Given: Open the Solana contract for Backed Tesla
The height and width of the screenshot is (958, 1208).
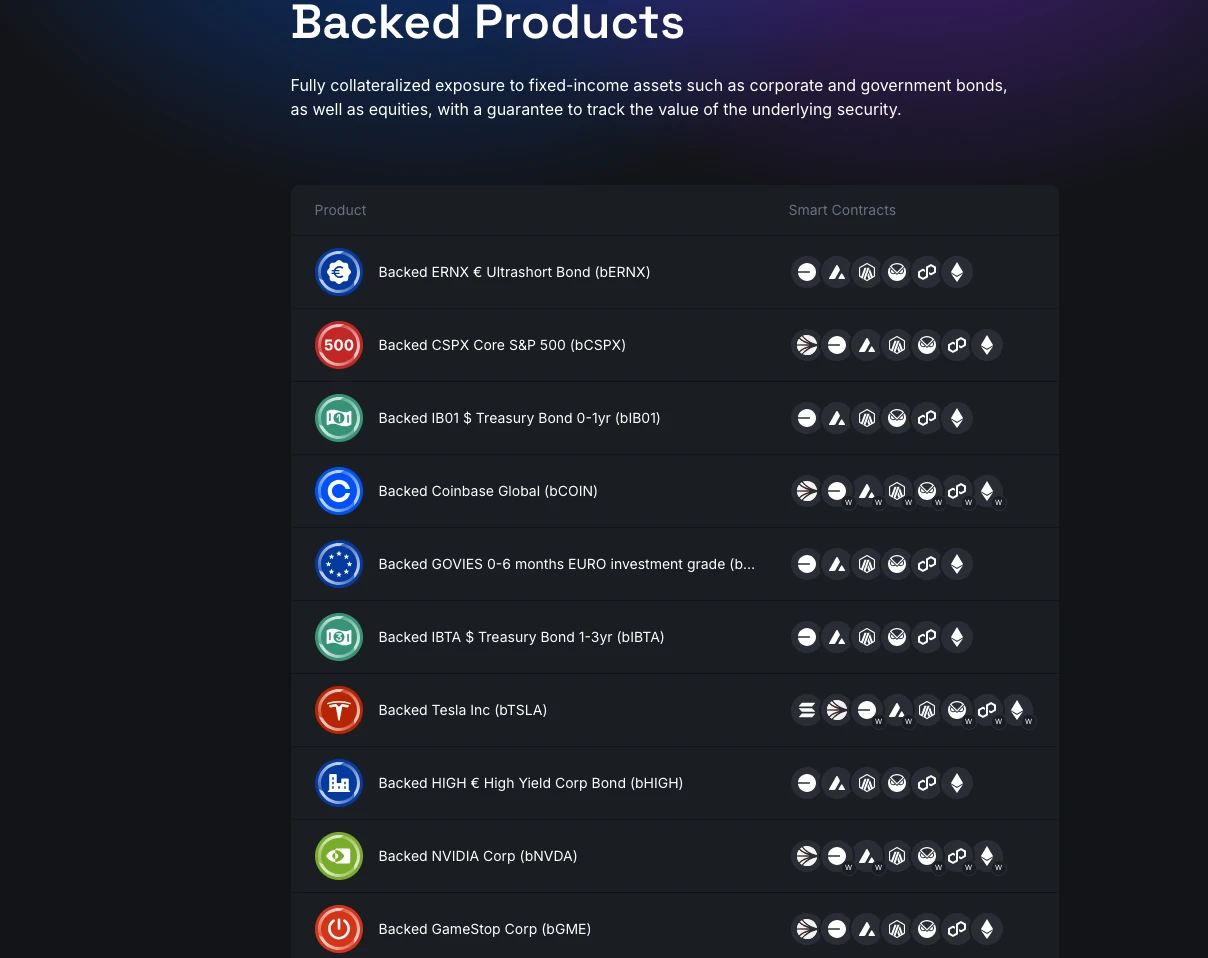Looking at the screenshot, I should click(x=807, y=710).
